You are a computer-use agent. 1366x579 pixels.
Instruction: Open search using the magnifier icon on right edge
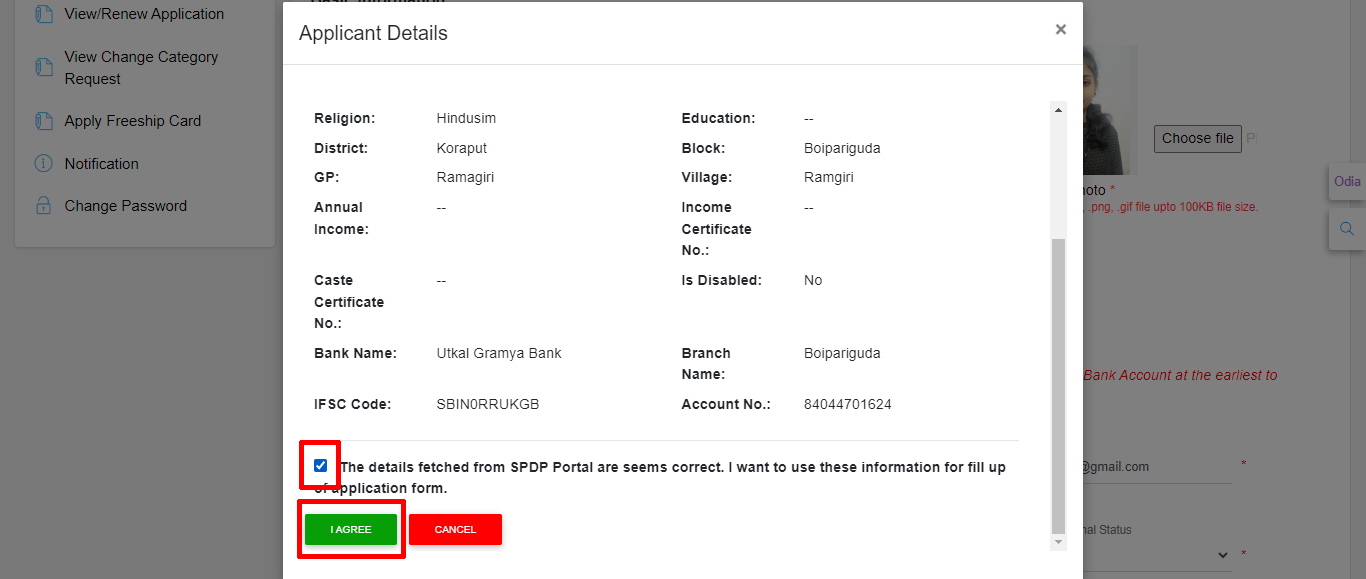click(1346, 229)
